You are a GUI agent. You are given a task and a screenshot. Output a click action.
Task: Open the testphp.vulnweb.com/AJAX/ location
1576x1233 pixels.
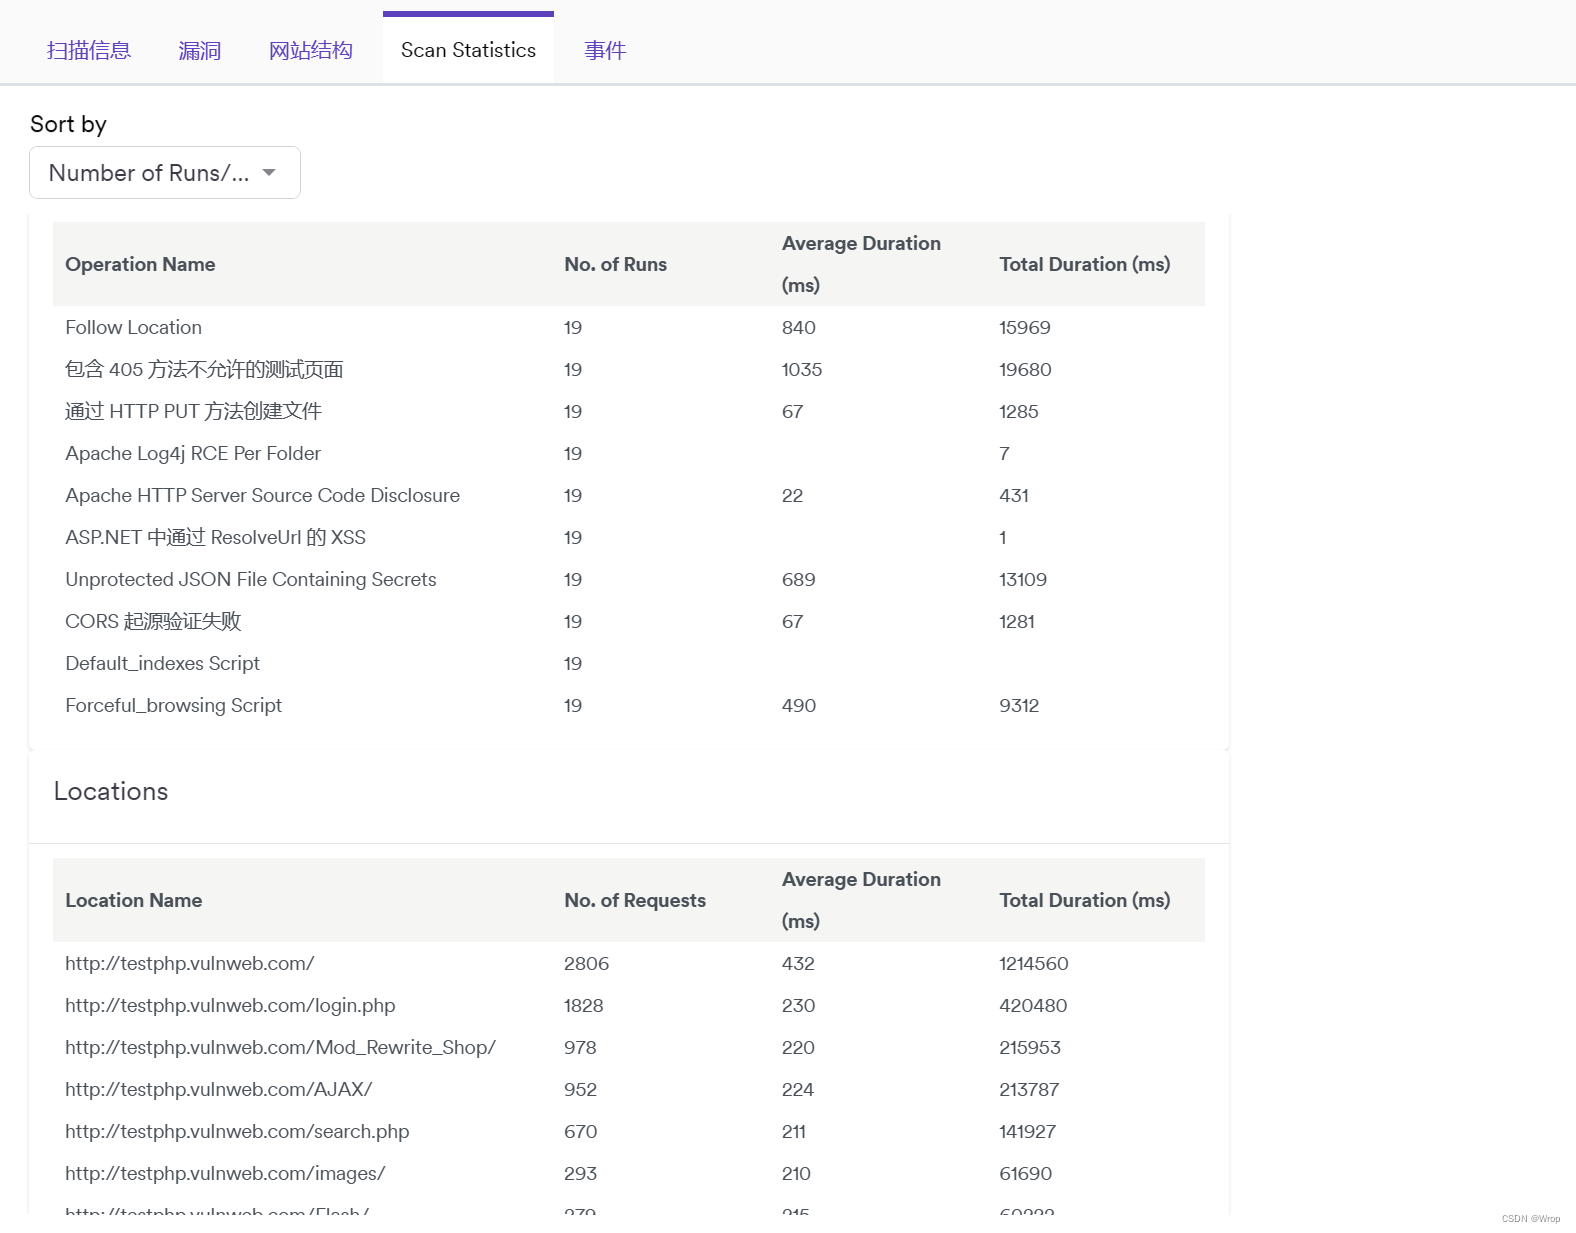(218, 1090)
